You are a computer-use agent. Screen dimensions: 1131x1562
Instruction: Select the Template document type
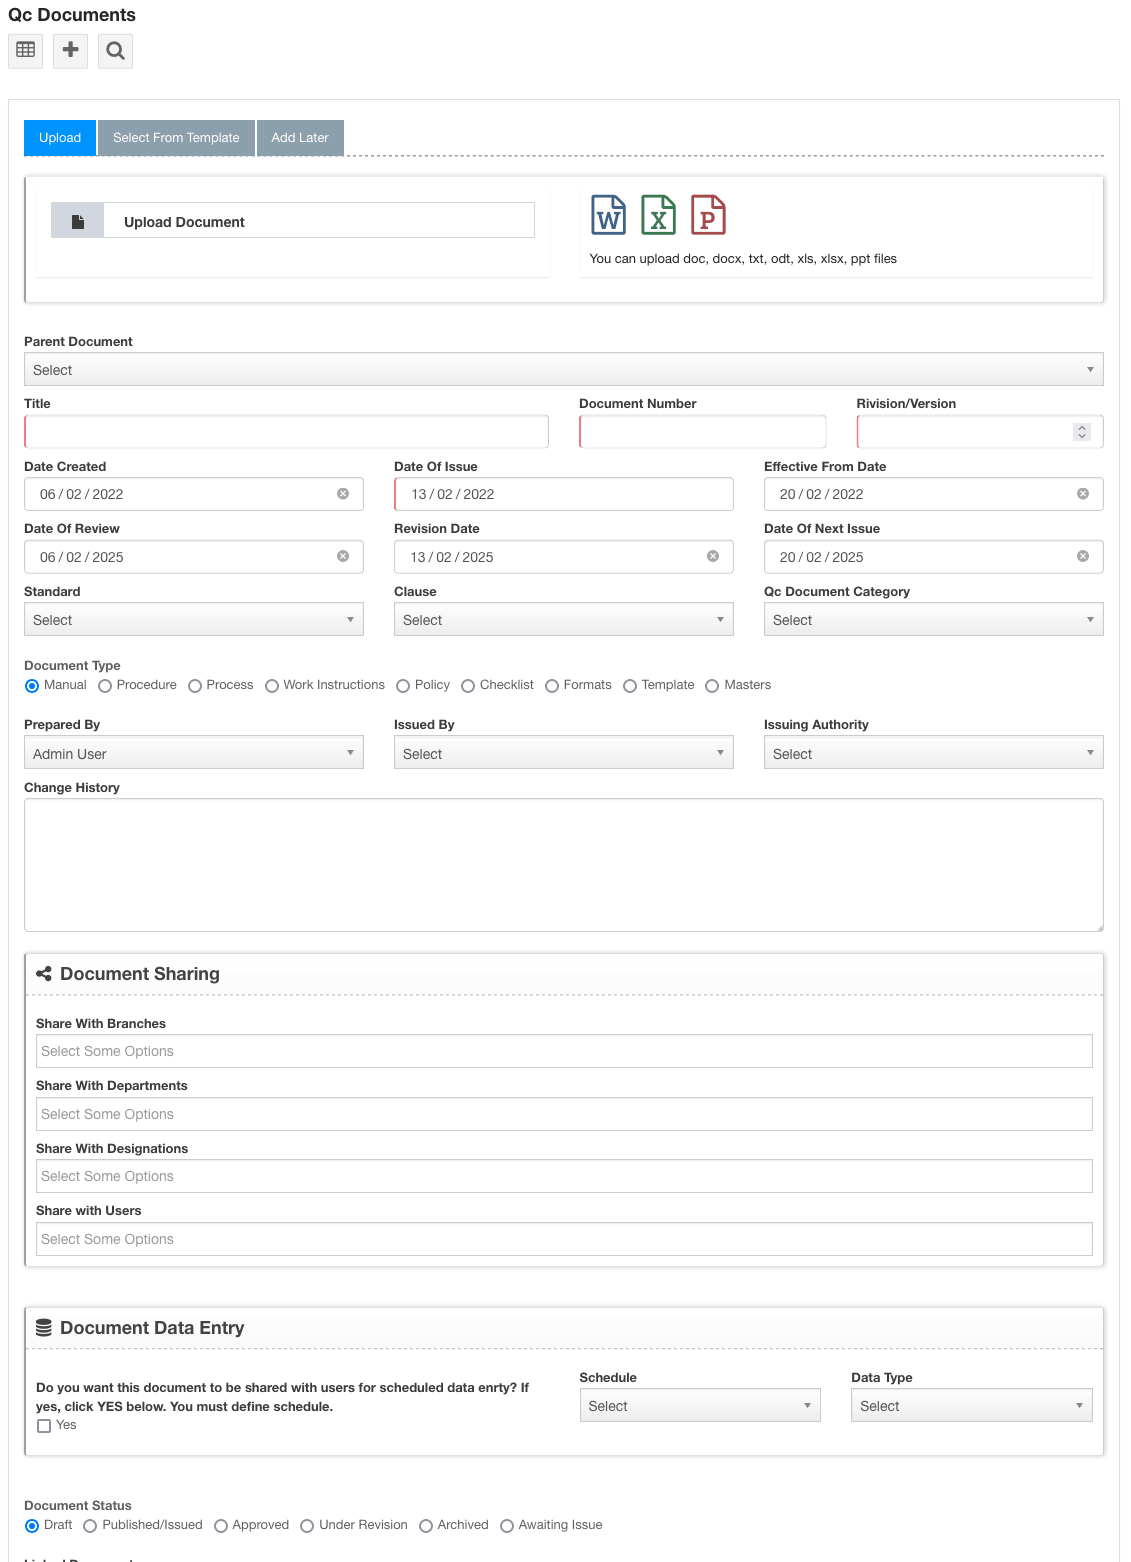pyautogui.click(x=630, y=686)
